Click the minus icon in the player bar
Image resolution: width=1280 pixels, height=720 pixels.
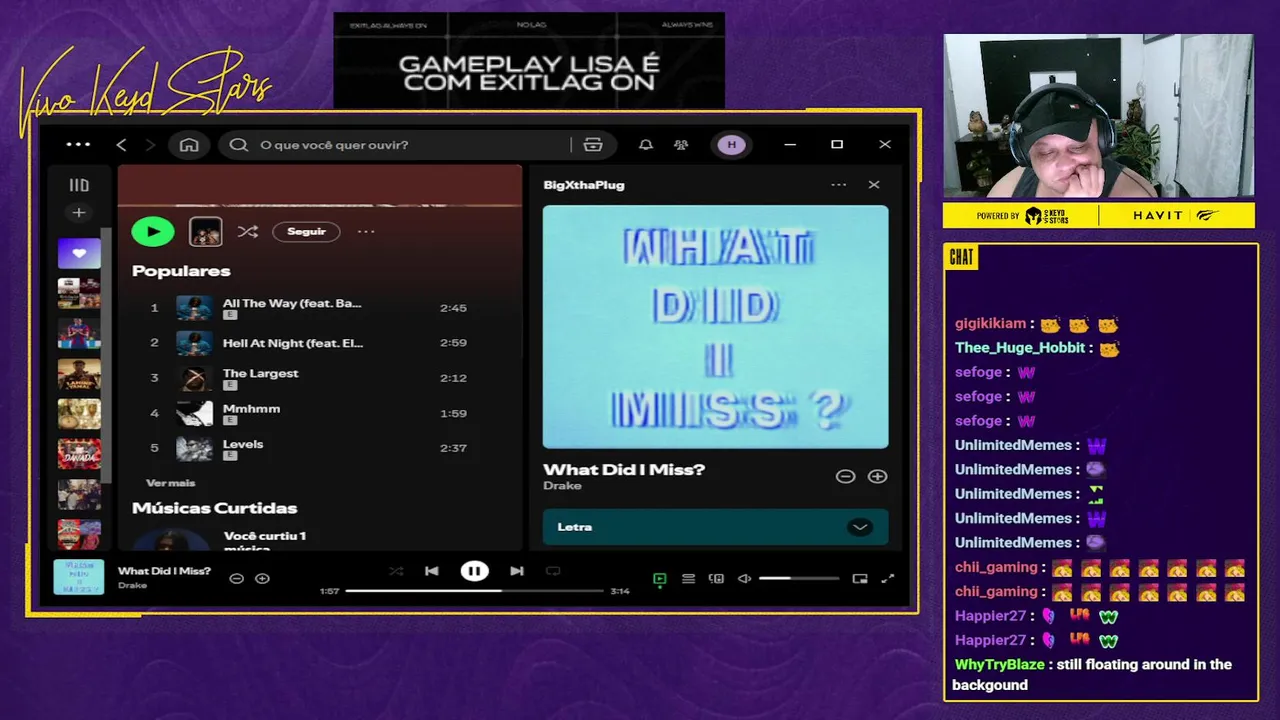pyautogui.click(x=237, y=578)
